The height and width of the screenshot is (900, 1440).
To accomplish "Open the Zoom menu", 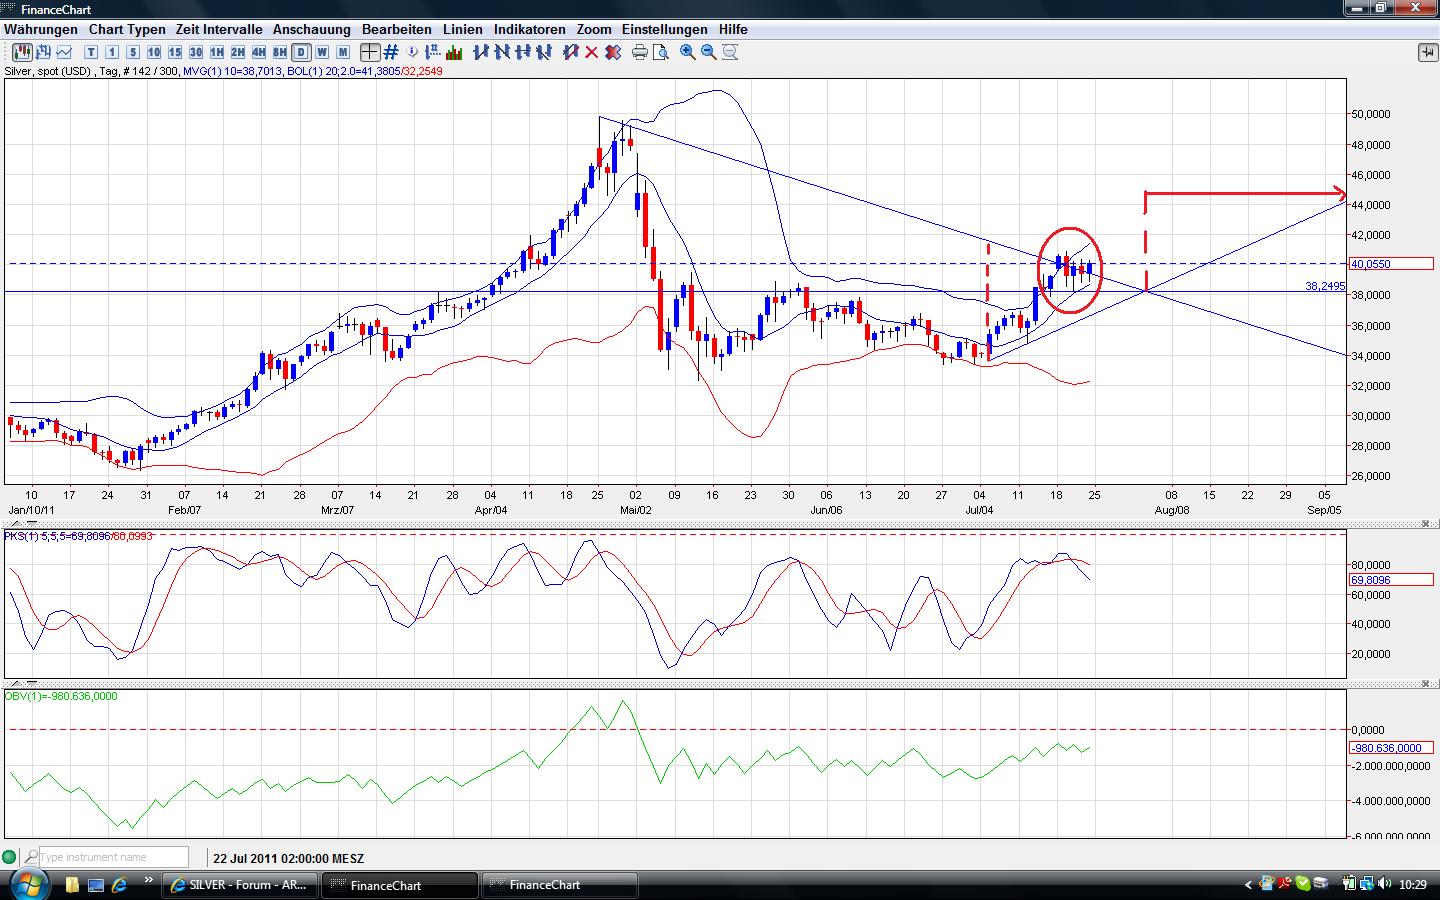I will click(x=594, y=29).
